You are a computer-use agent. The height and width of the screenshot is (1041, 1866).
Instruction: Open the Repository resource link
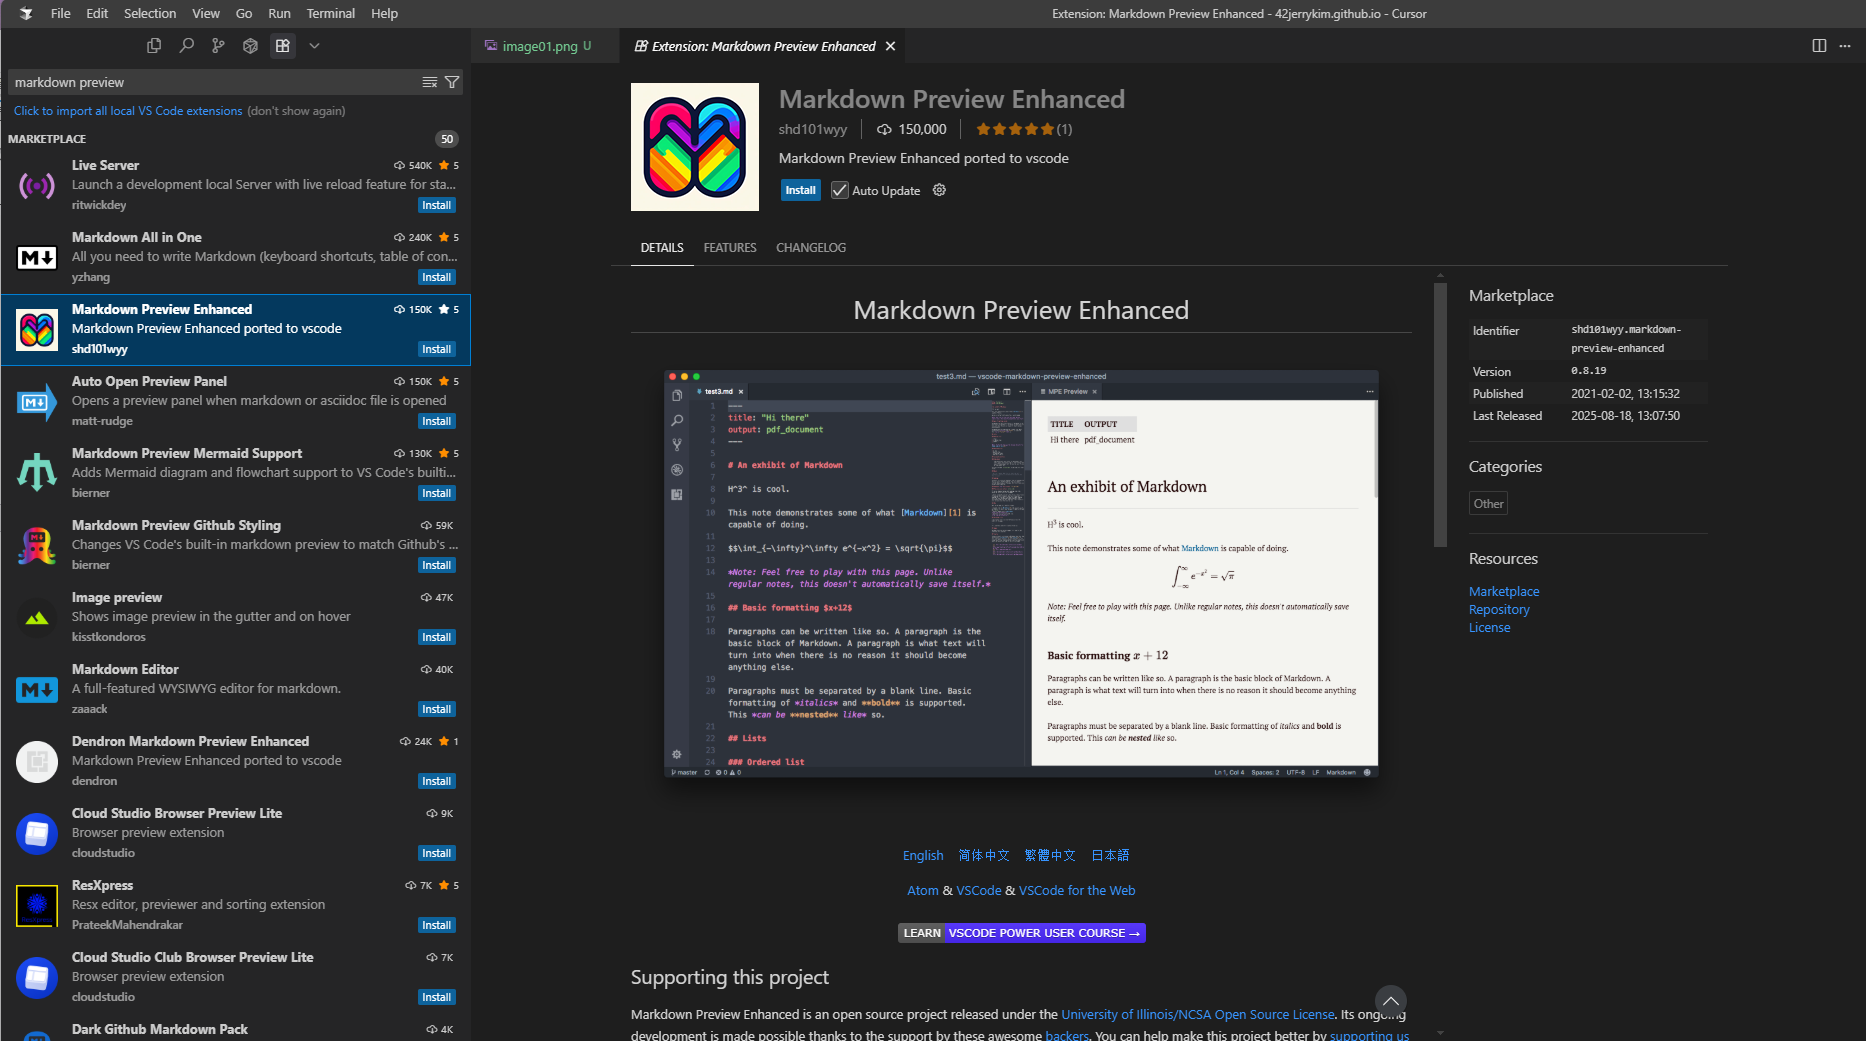click(x=1498, y=610)
